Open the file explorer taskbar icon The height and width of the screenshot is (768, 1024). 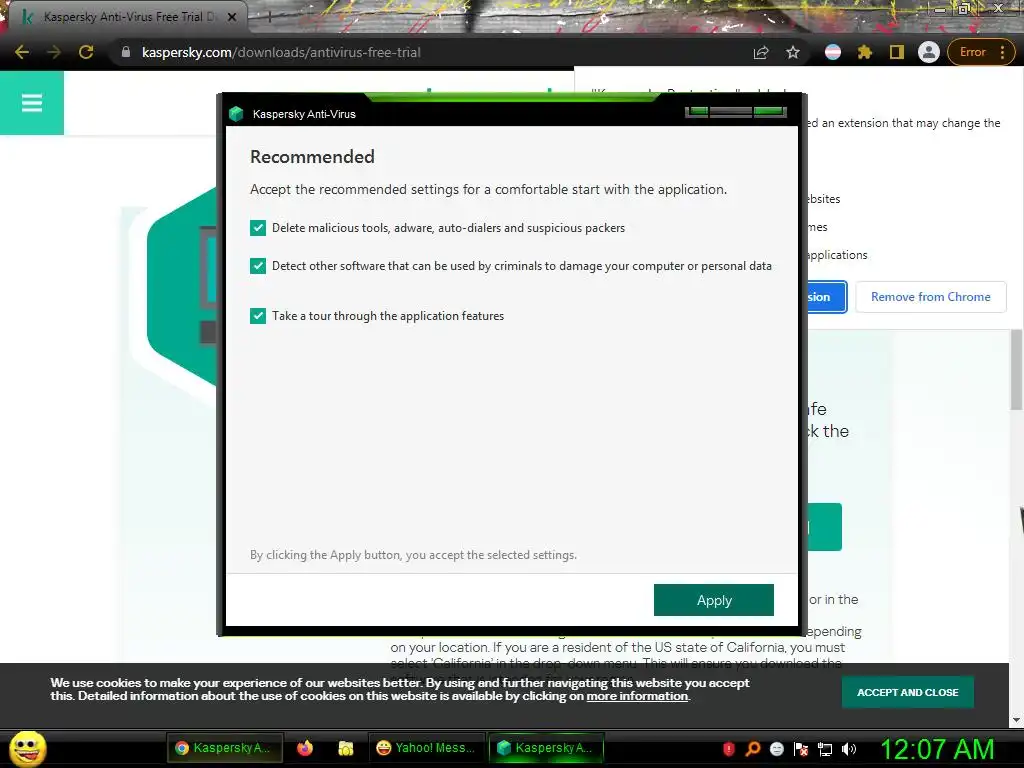coord(345,748)
